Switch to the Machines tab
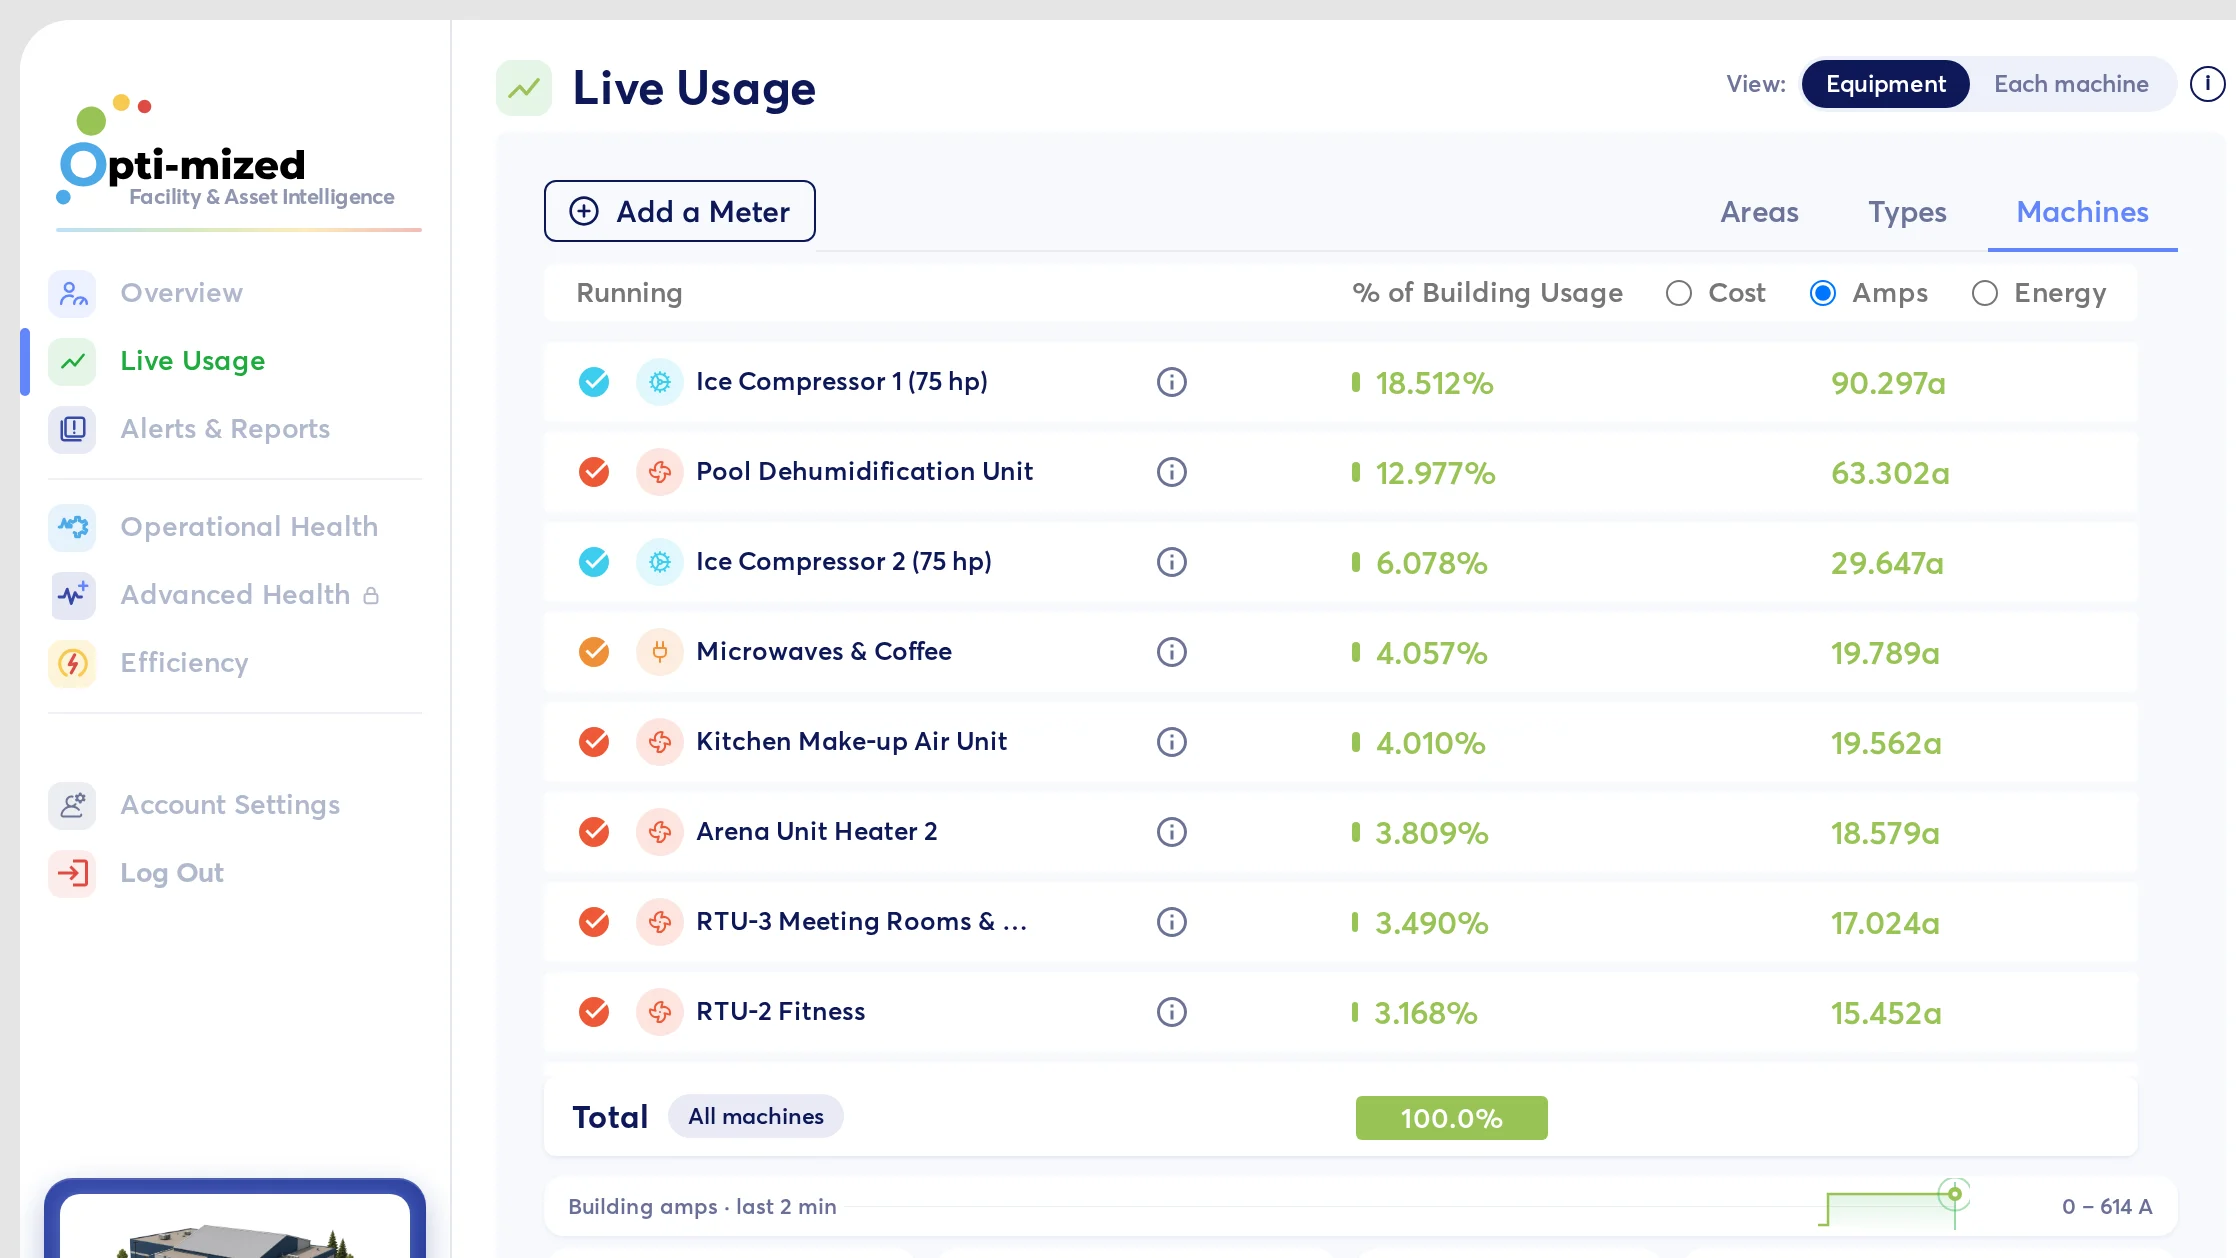The image size is (2236, 1258). pyautogui.click(x=2082, y=212)
